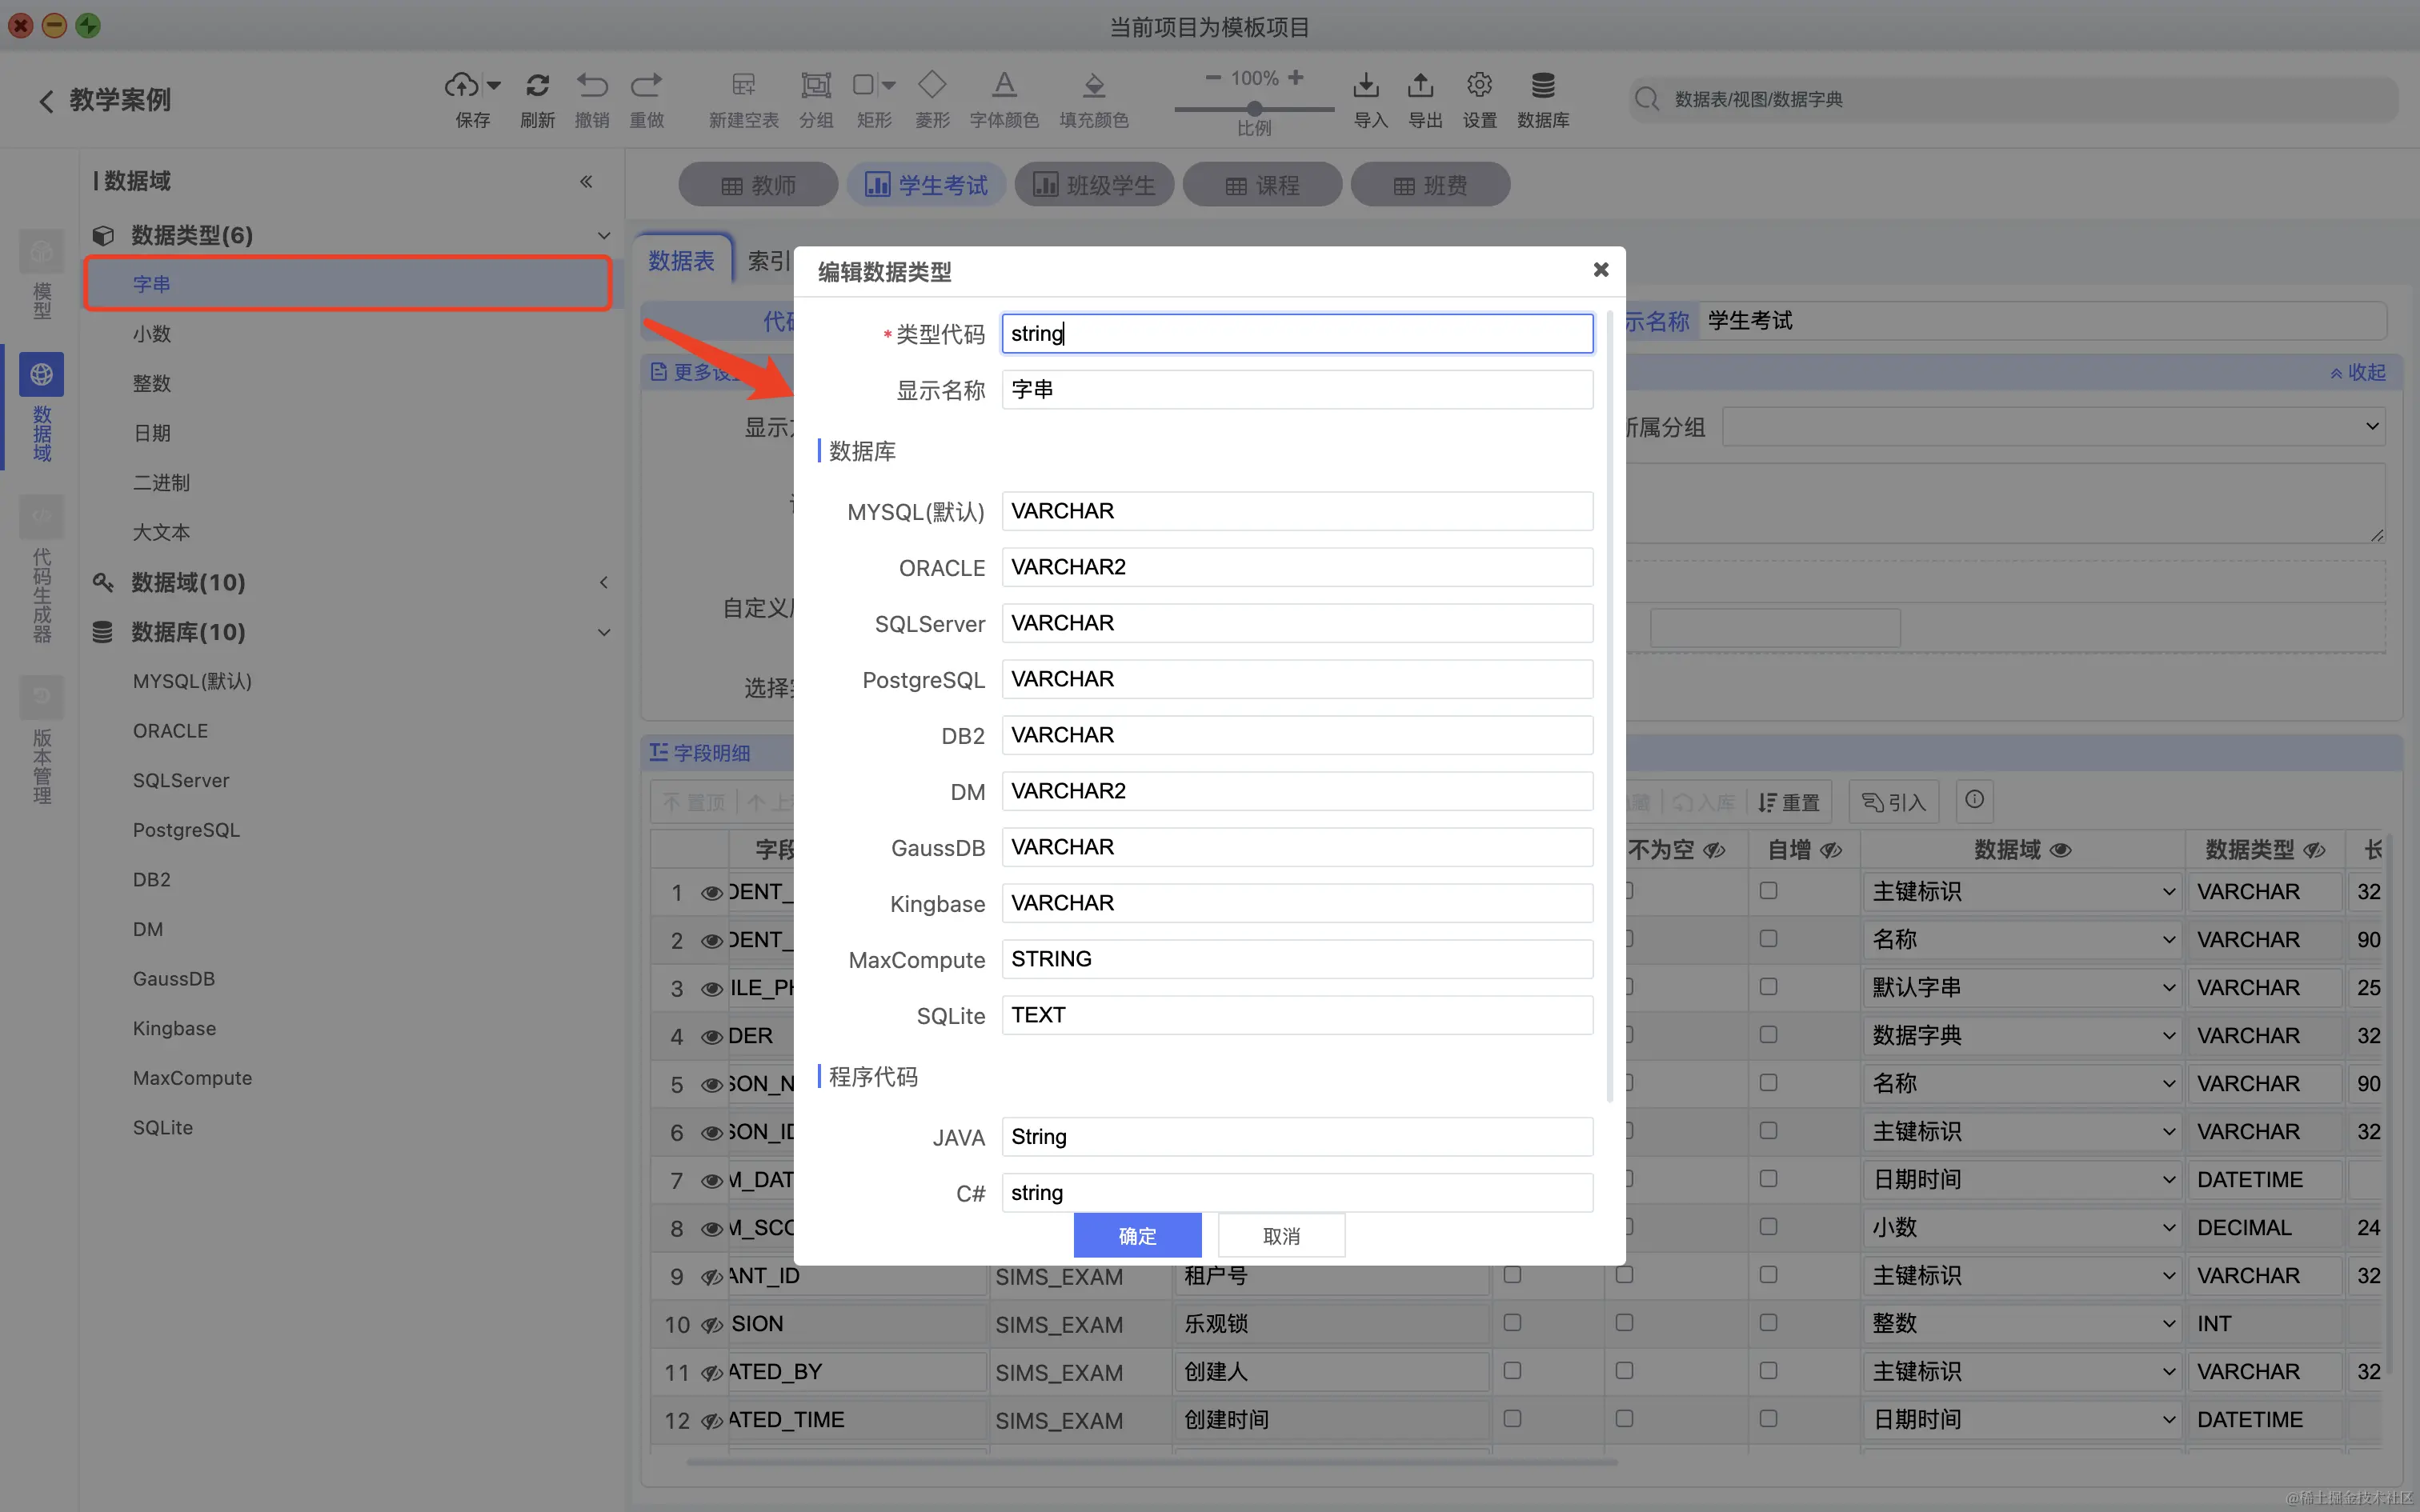This screenshot has height=1512, width=2420.
Task: Switch to the 课程 tab
Action: point(1262,185)
